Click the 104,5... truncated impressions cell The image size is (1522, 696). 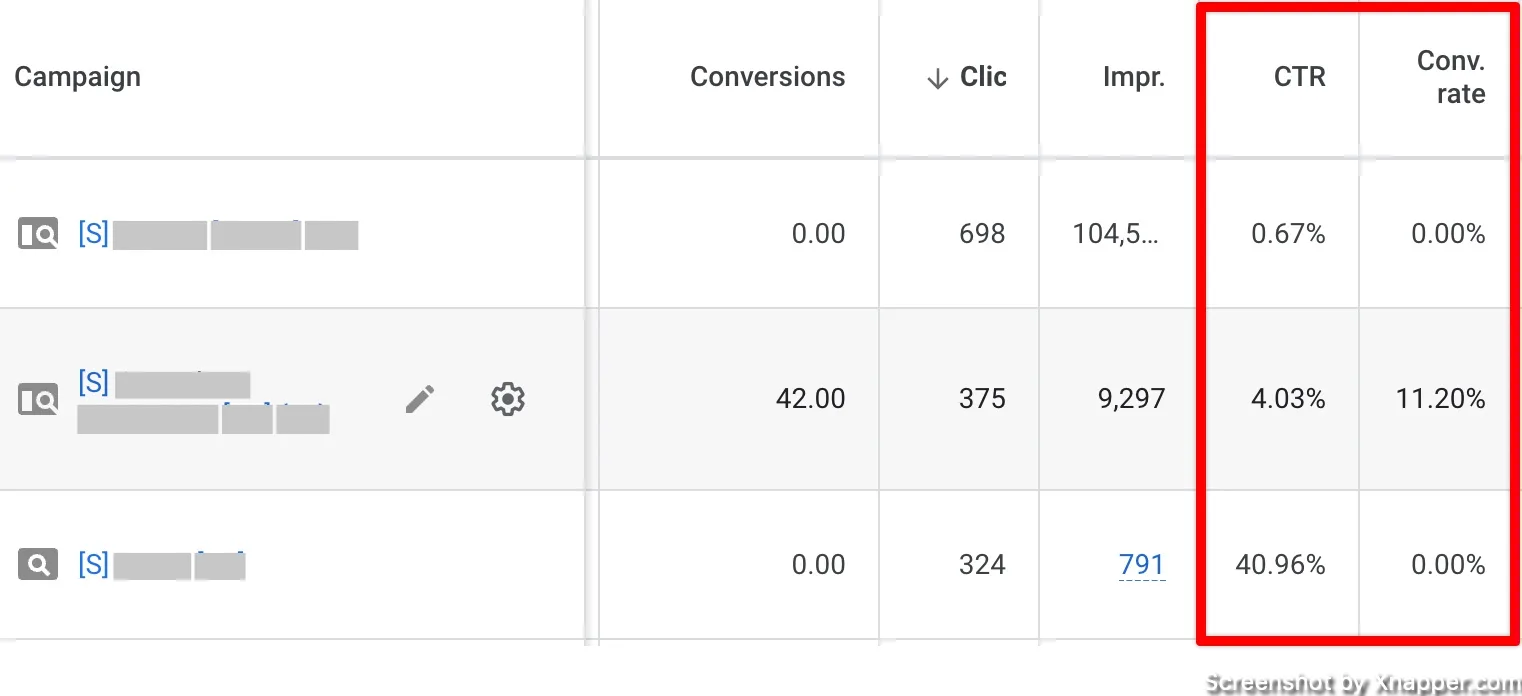[1116, 234]
